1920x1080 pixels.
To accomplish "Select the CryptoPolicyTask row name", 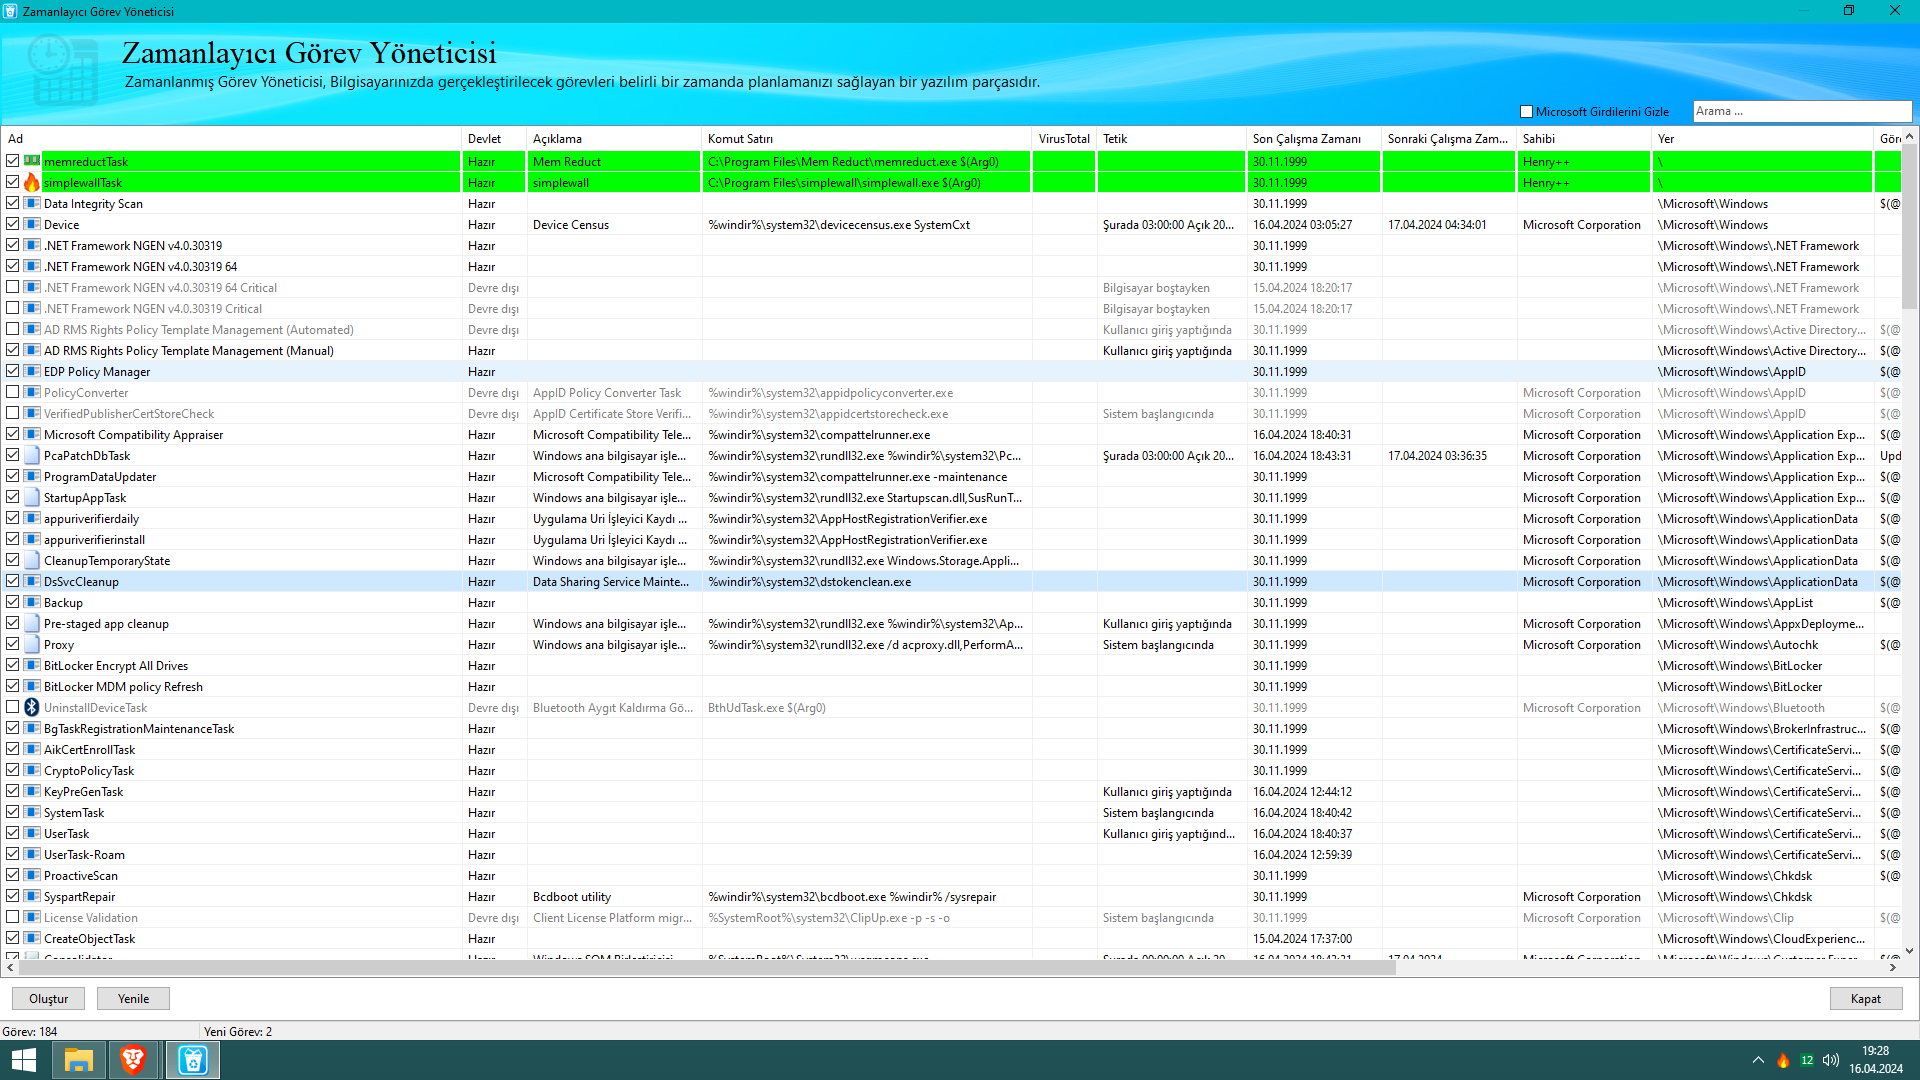I will pos(89,770).
